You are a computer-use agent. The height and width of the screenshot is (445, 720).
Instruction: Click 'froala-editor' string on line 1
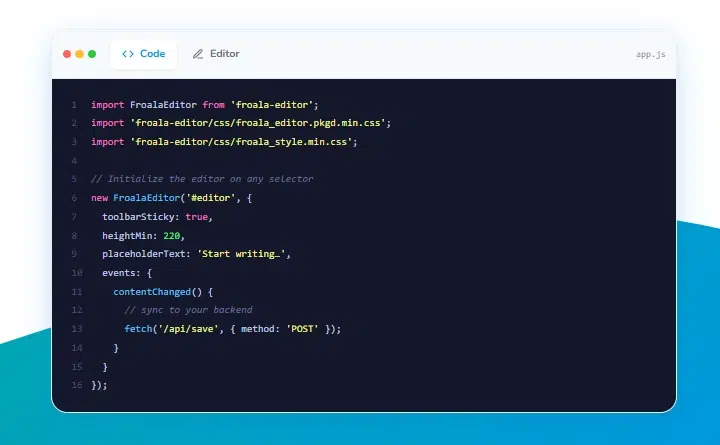[271, 105]
